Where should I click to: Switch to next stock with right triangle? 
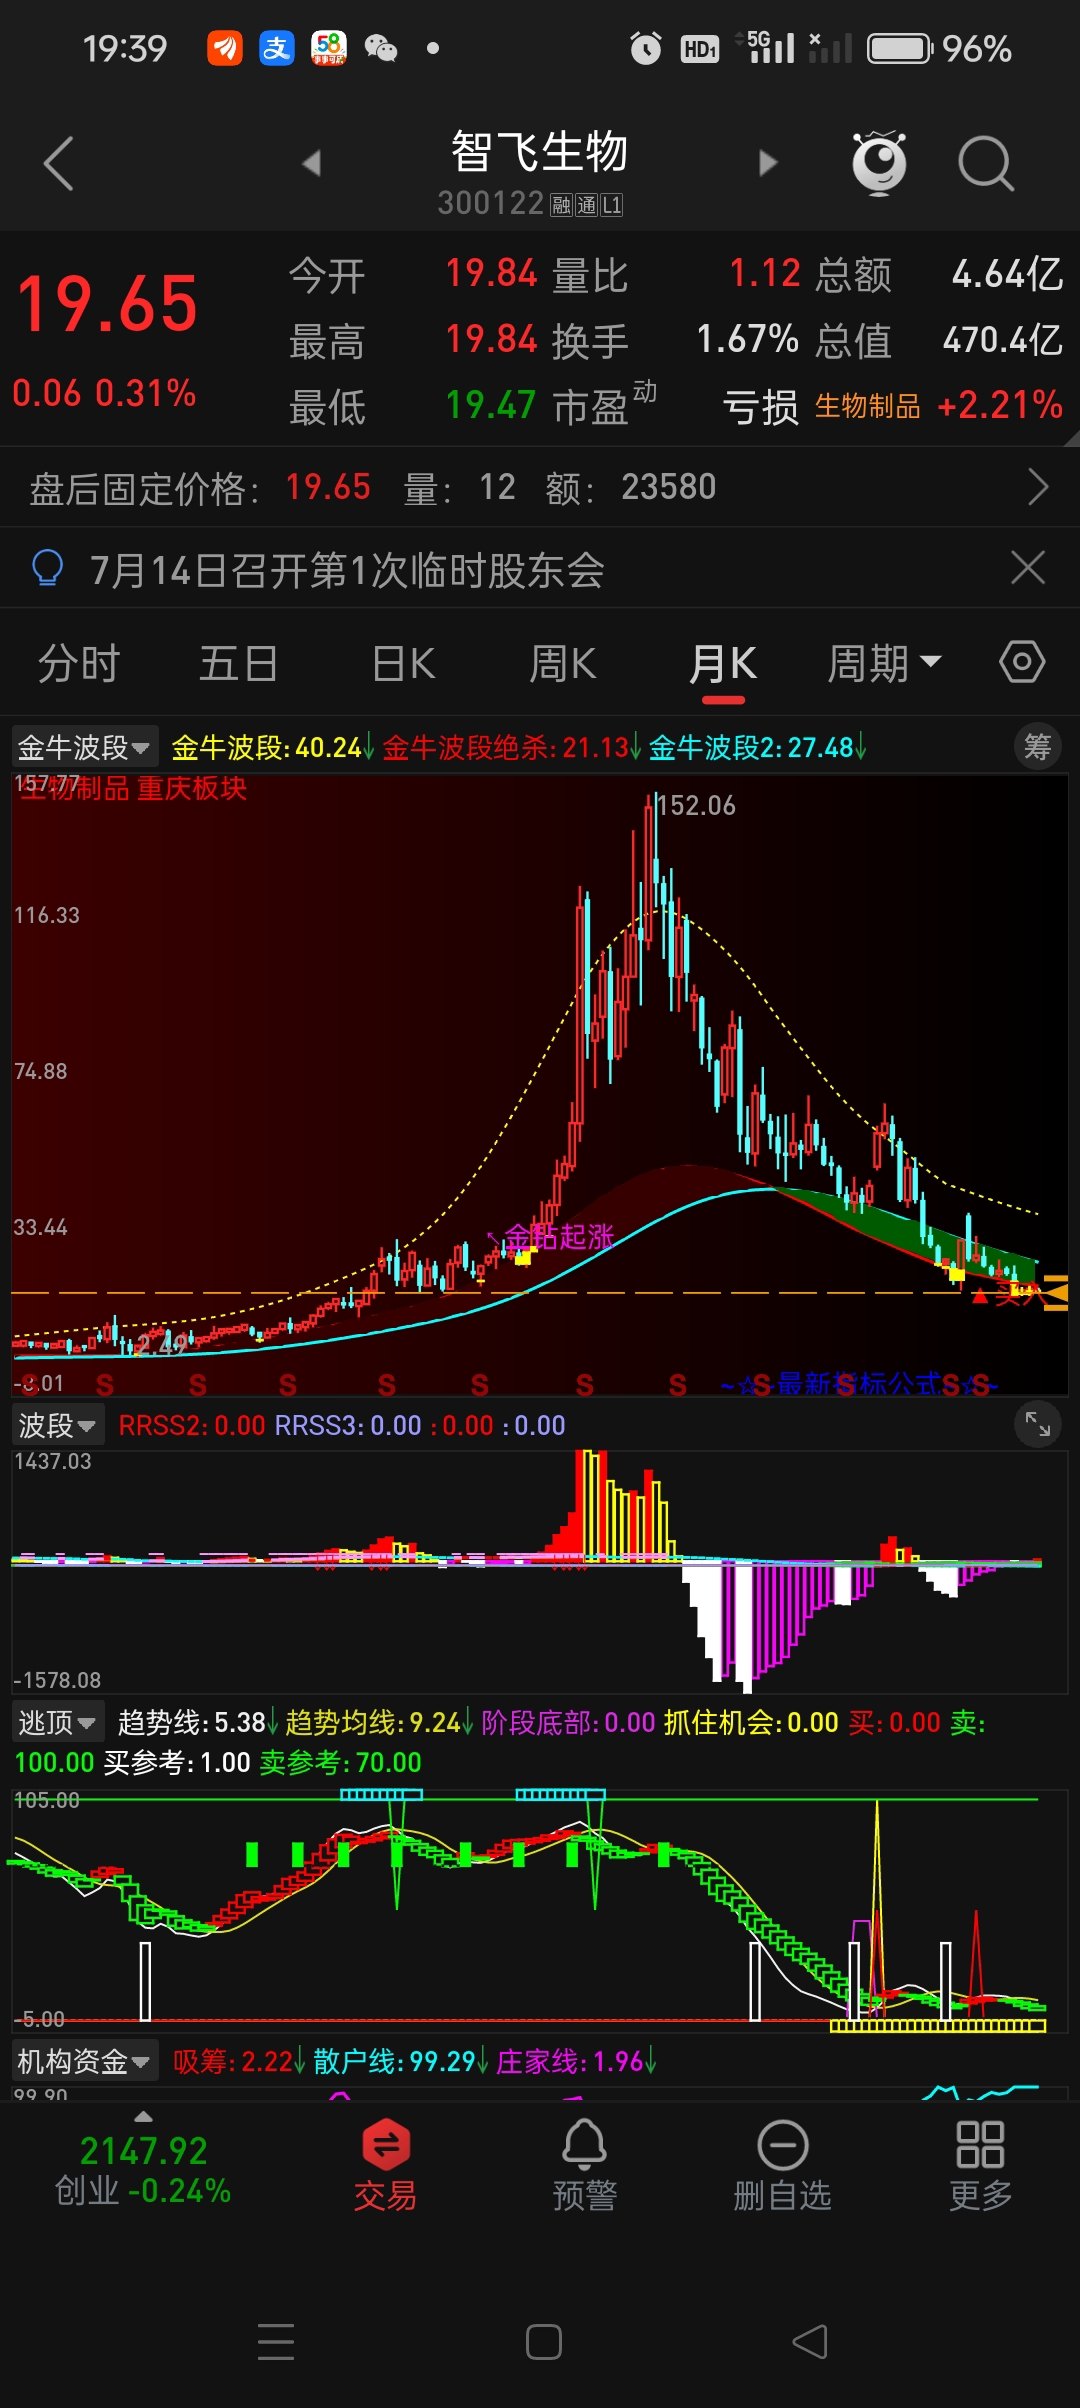768,163
